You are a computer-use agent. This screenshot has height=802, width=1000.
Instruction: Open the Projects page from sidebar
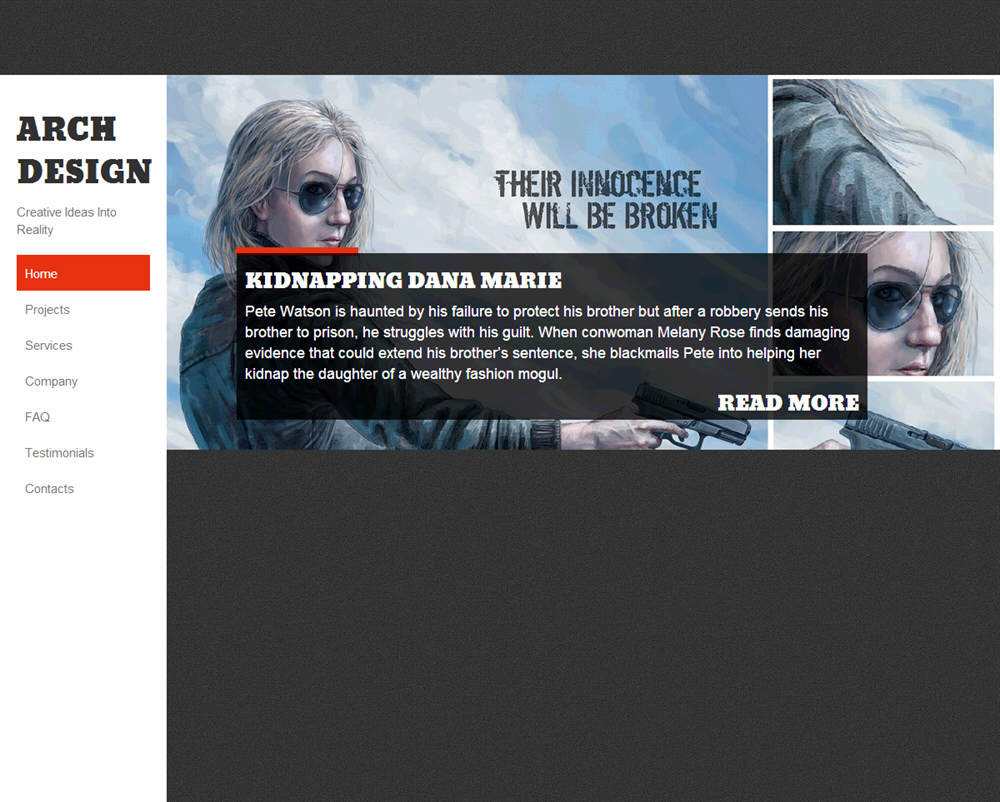coord(48,310)
